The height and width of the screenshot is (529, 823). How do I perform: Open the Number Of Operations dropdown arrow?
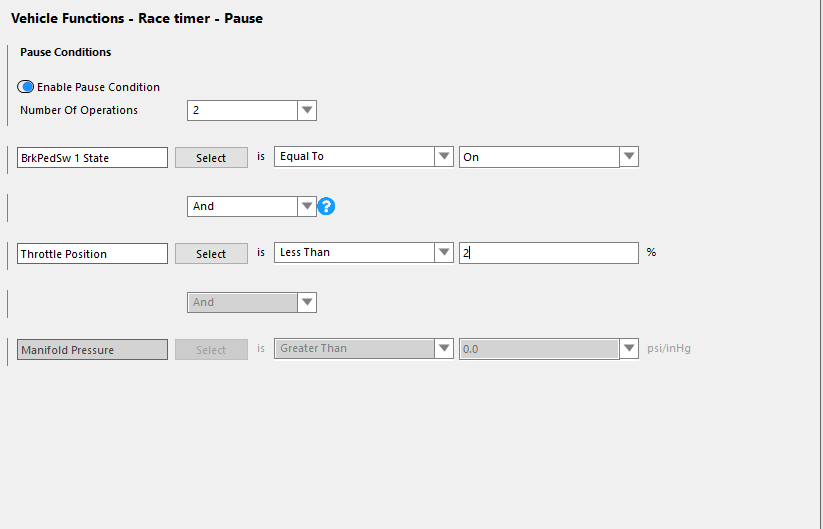307,110
